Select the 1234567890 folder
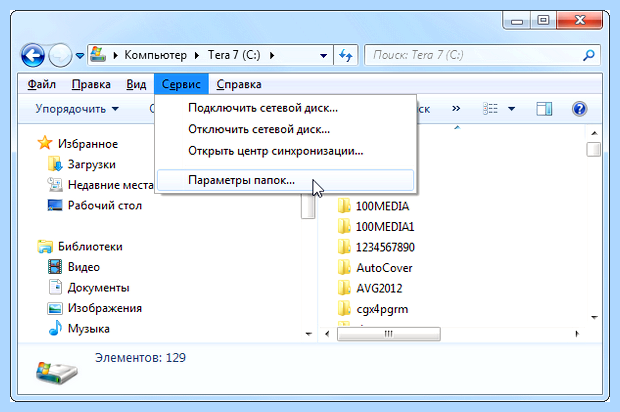The height and width of the screenshot is (412, 620). (385, 248)
